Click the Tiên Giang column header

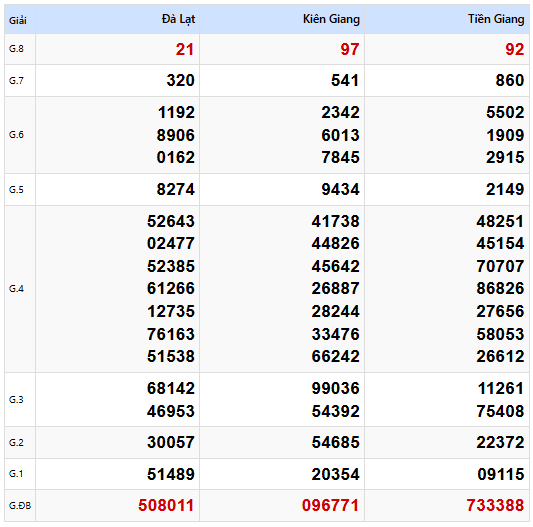click(496, 19)
